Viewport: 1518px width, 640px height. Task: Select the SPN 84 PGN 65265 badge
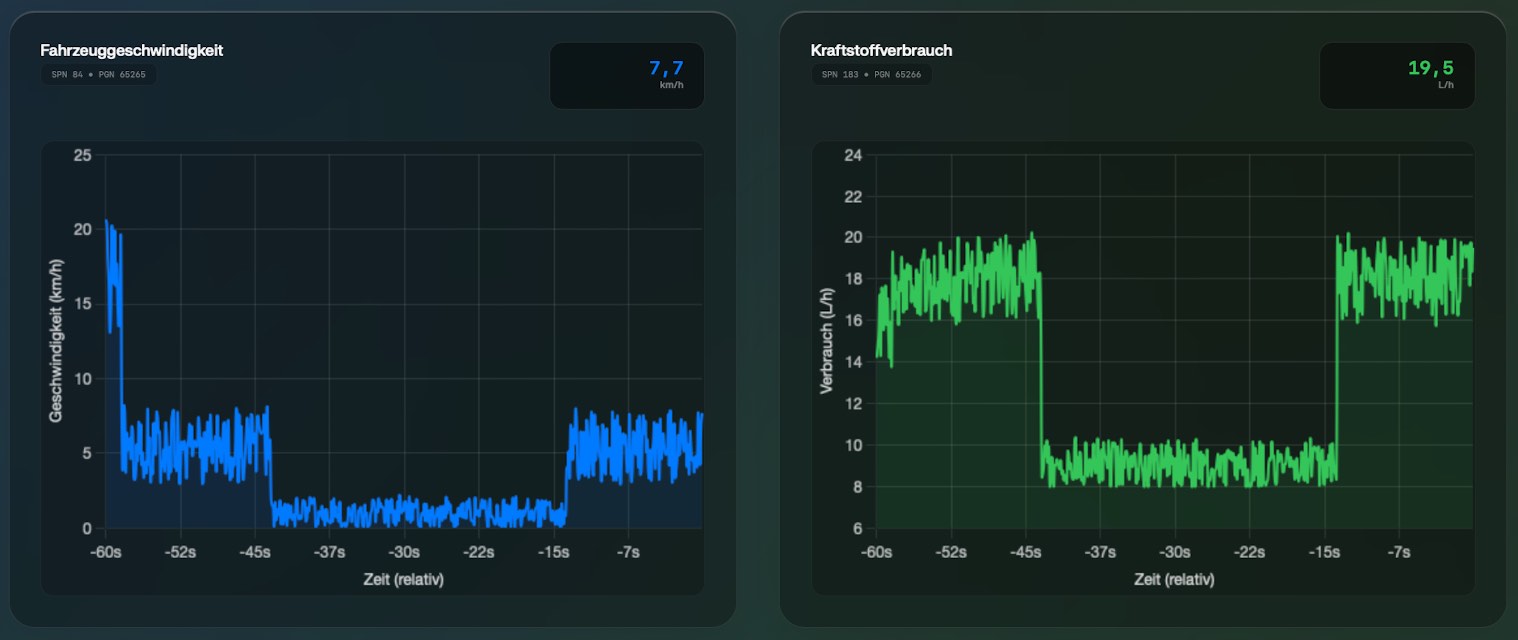(98, 75)
